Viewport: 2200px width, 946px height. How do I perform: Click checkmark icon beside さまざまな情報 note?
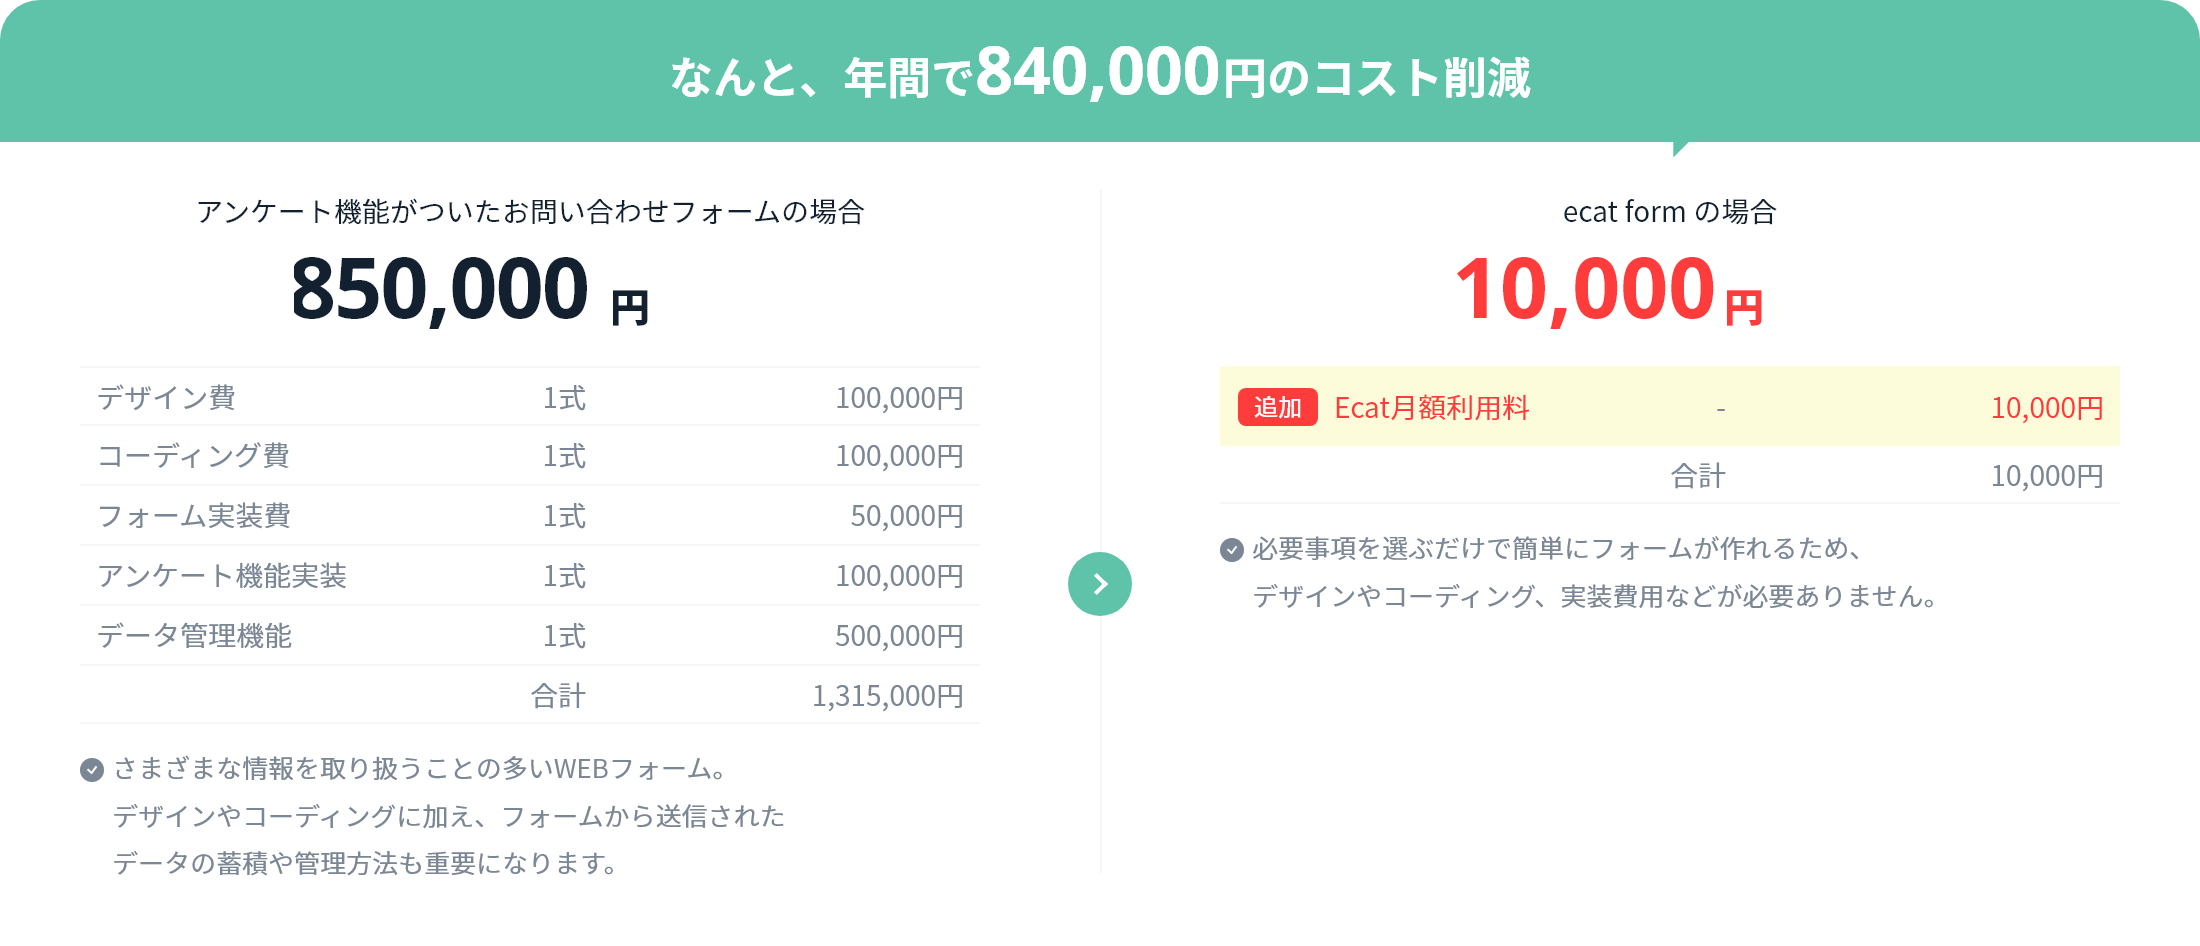(92, 769)
